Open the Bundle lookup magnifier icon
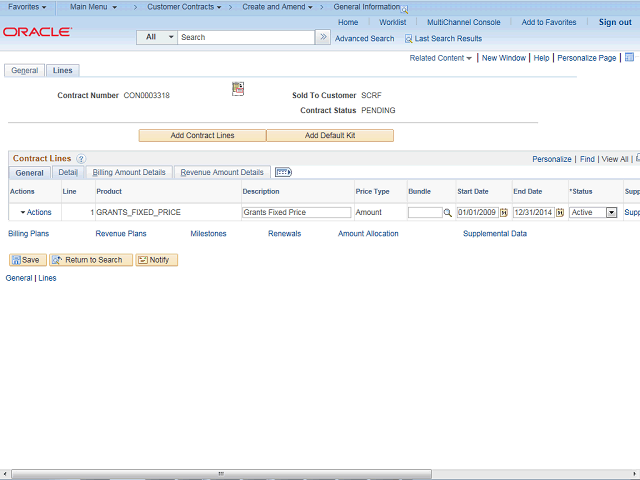640x480 pixels. coord(448,213)
